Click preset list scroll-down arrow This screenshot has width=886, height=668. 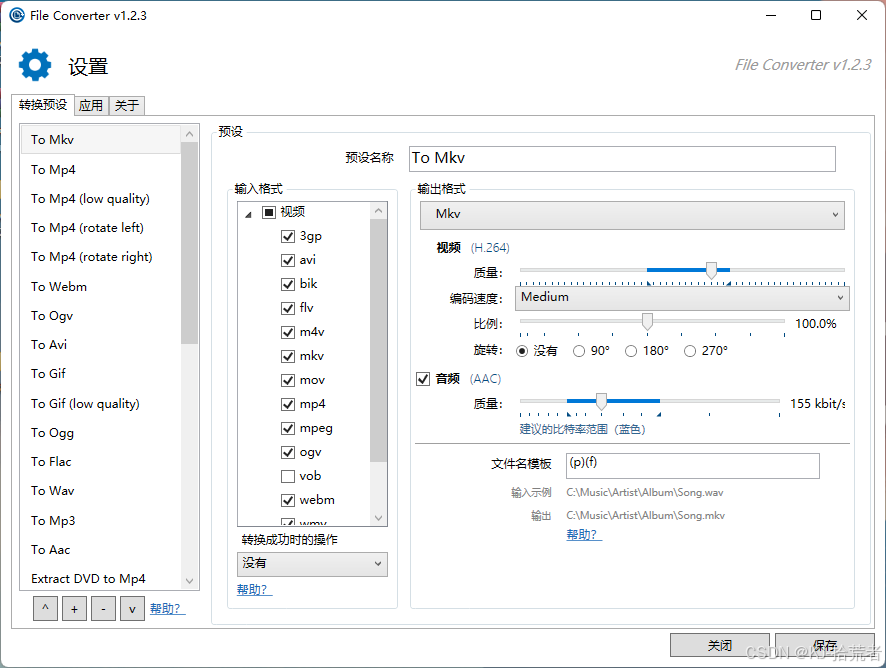pyautogui.click(x=189, y=581)
